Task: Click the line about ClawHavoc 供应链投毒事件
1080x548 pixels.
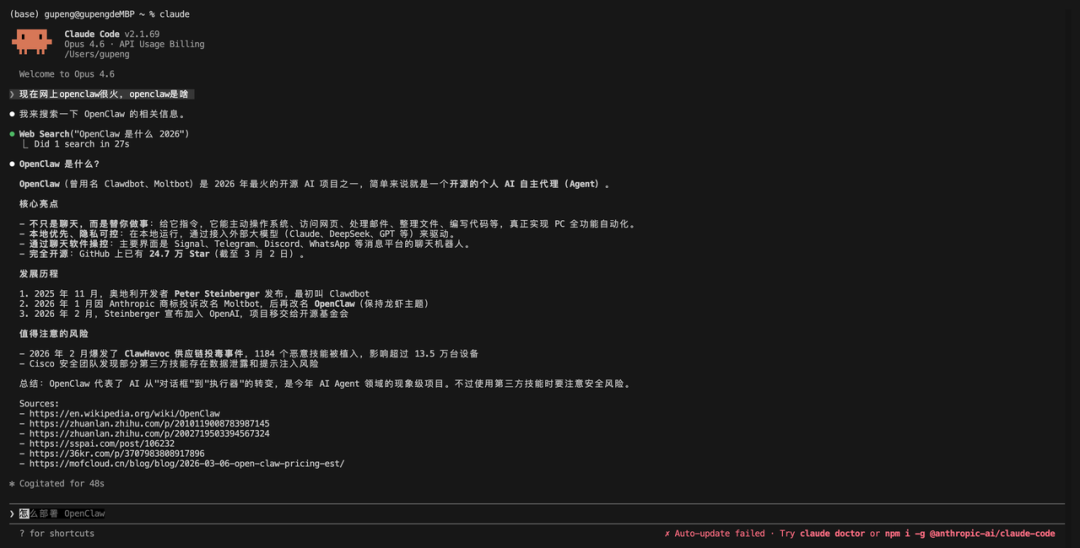Action: click(249, 354)
